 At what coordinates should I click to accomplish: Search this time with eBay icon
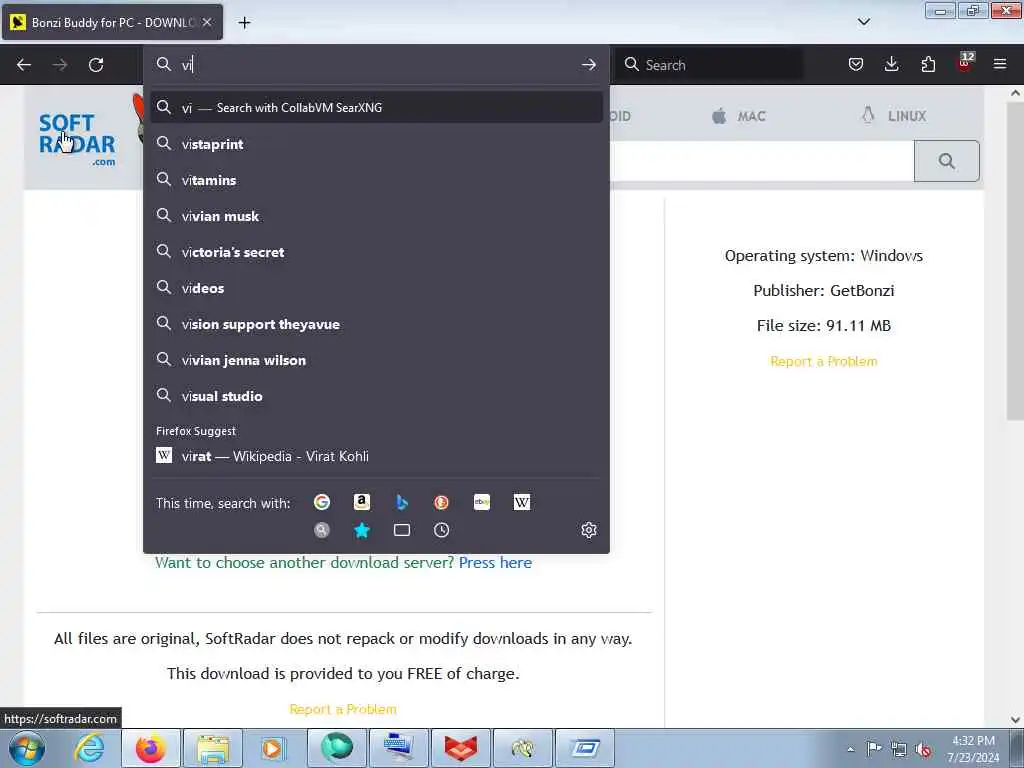(x=482, y=502)
